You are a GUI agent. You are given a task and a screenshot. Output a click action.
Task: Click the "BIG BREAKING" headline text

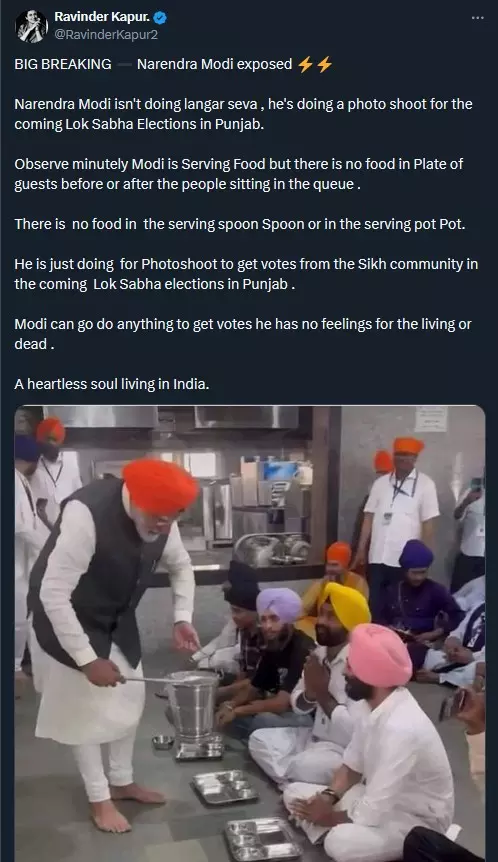(63, 64)
